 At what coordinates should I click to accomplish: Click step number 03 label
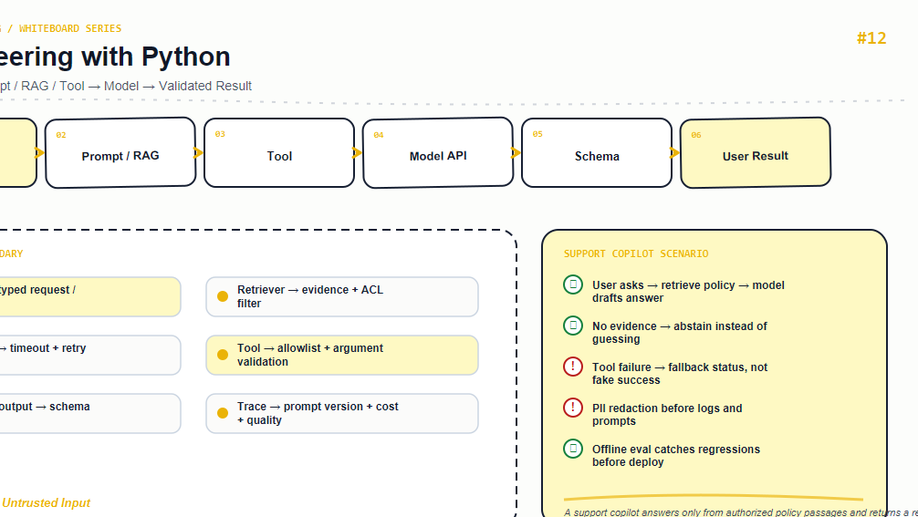point(220,134)
